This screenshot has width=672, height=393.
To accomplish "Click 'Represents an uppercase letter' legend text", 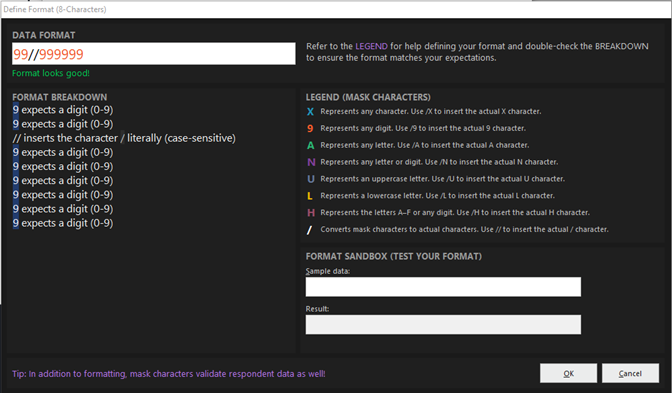I will click(443, 179).
